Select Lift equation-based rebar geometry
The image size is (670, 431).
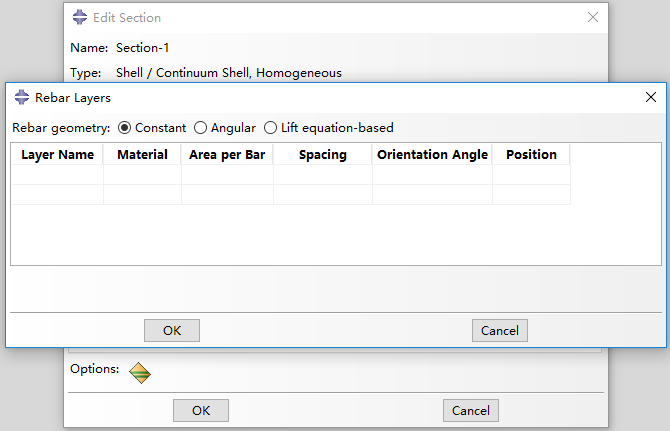click(x=271, y=128)
